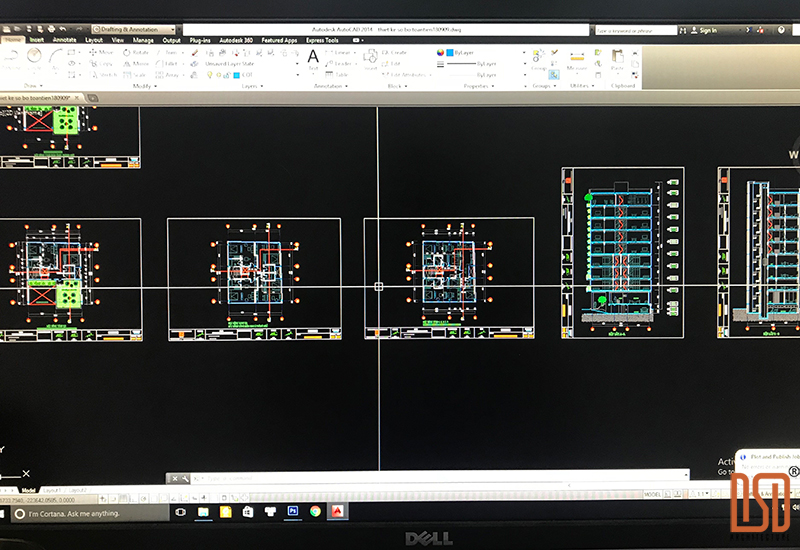Click the keyword search input field
The height and width of the screenshot is (550, 800).
tap(635, 30)
